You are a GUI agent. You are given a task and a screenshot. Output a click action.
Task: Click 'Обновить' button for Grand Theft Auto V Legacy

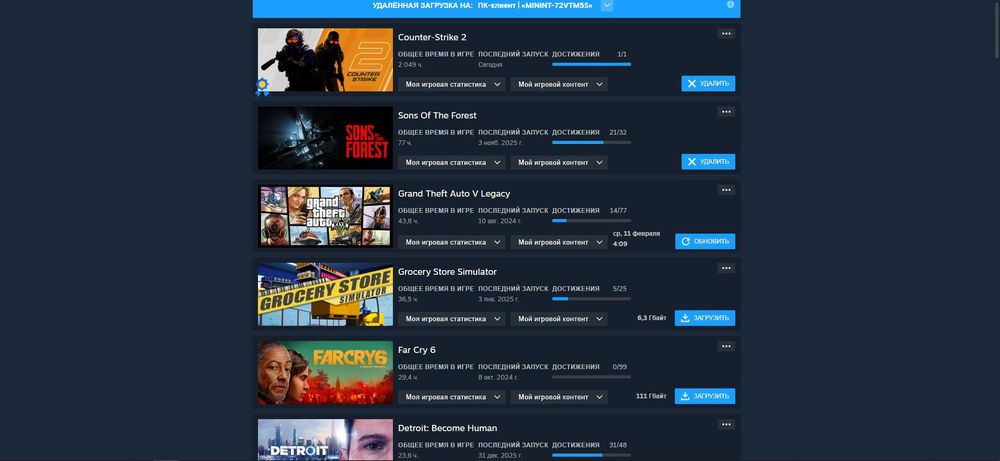tap(705, 242)
